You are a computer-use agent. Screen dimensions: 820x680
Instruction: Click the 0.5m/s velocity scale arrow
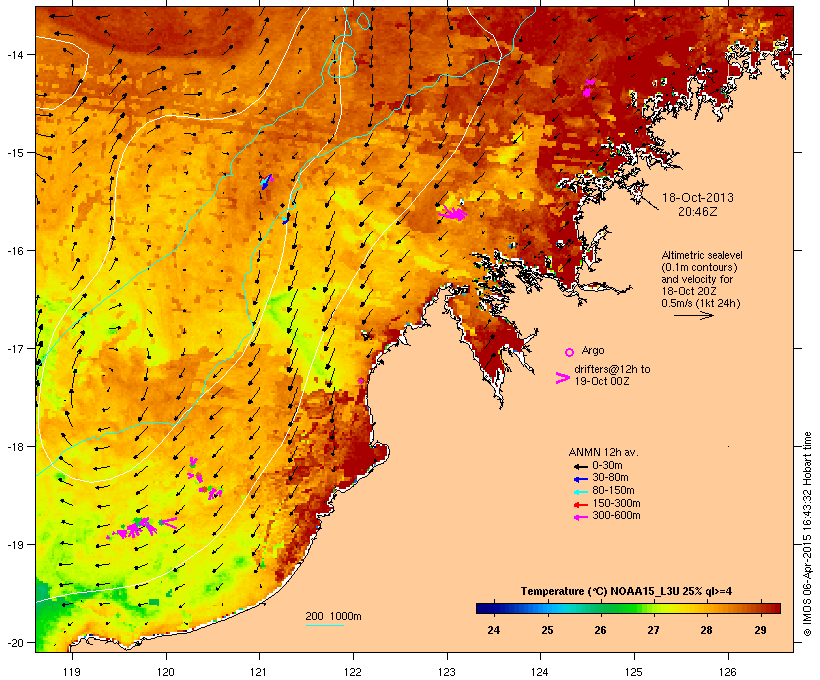693,315
